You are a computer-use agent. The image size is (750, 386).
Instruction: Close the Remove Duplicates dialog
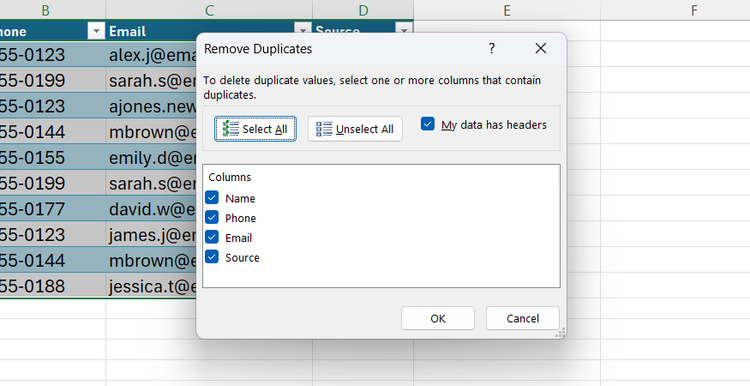pos(540,48)
